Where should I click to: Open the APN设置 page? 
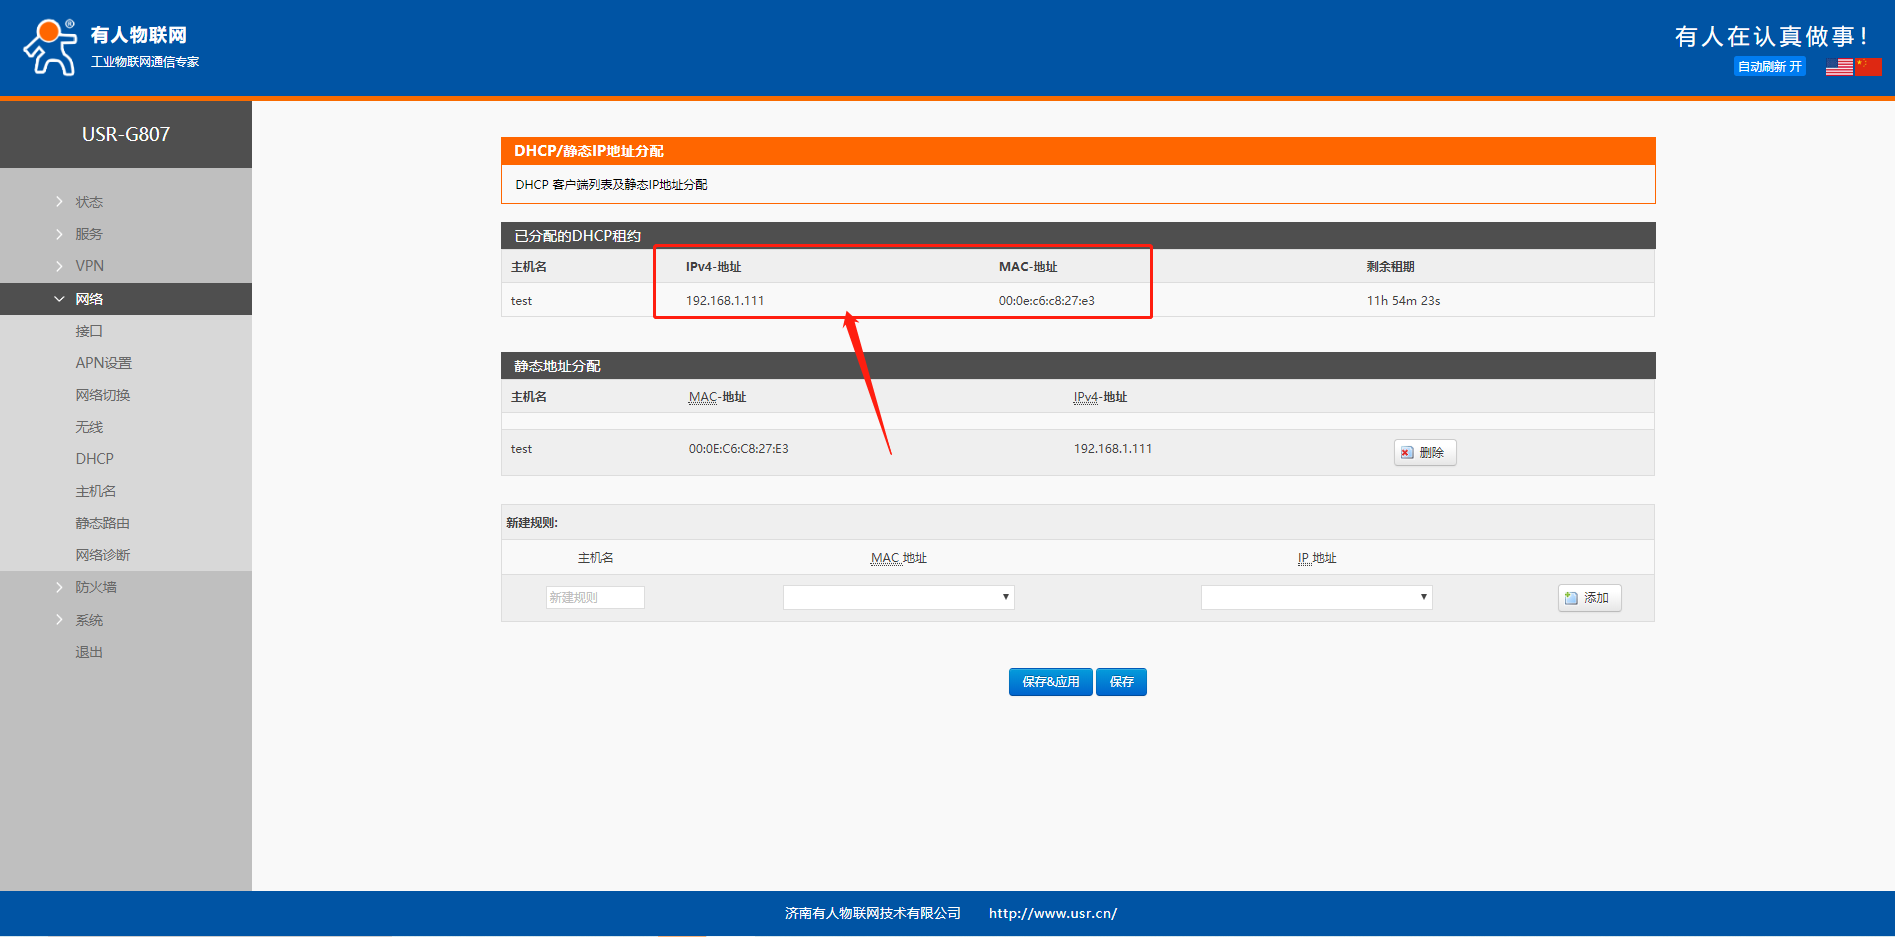click(103, 363)
